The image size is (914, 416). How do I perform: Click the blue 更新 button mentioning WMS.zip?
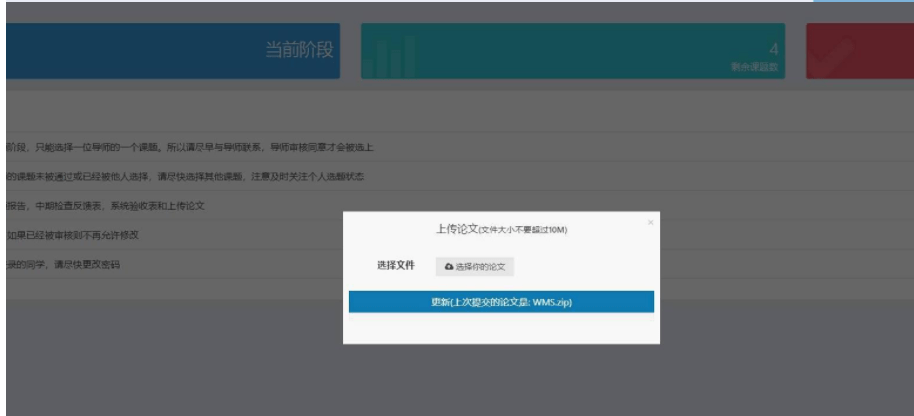point(501,302)
